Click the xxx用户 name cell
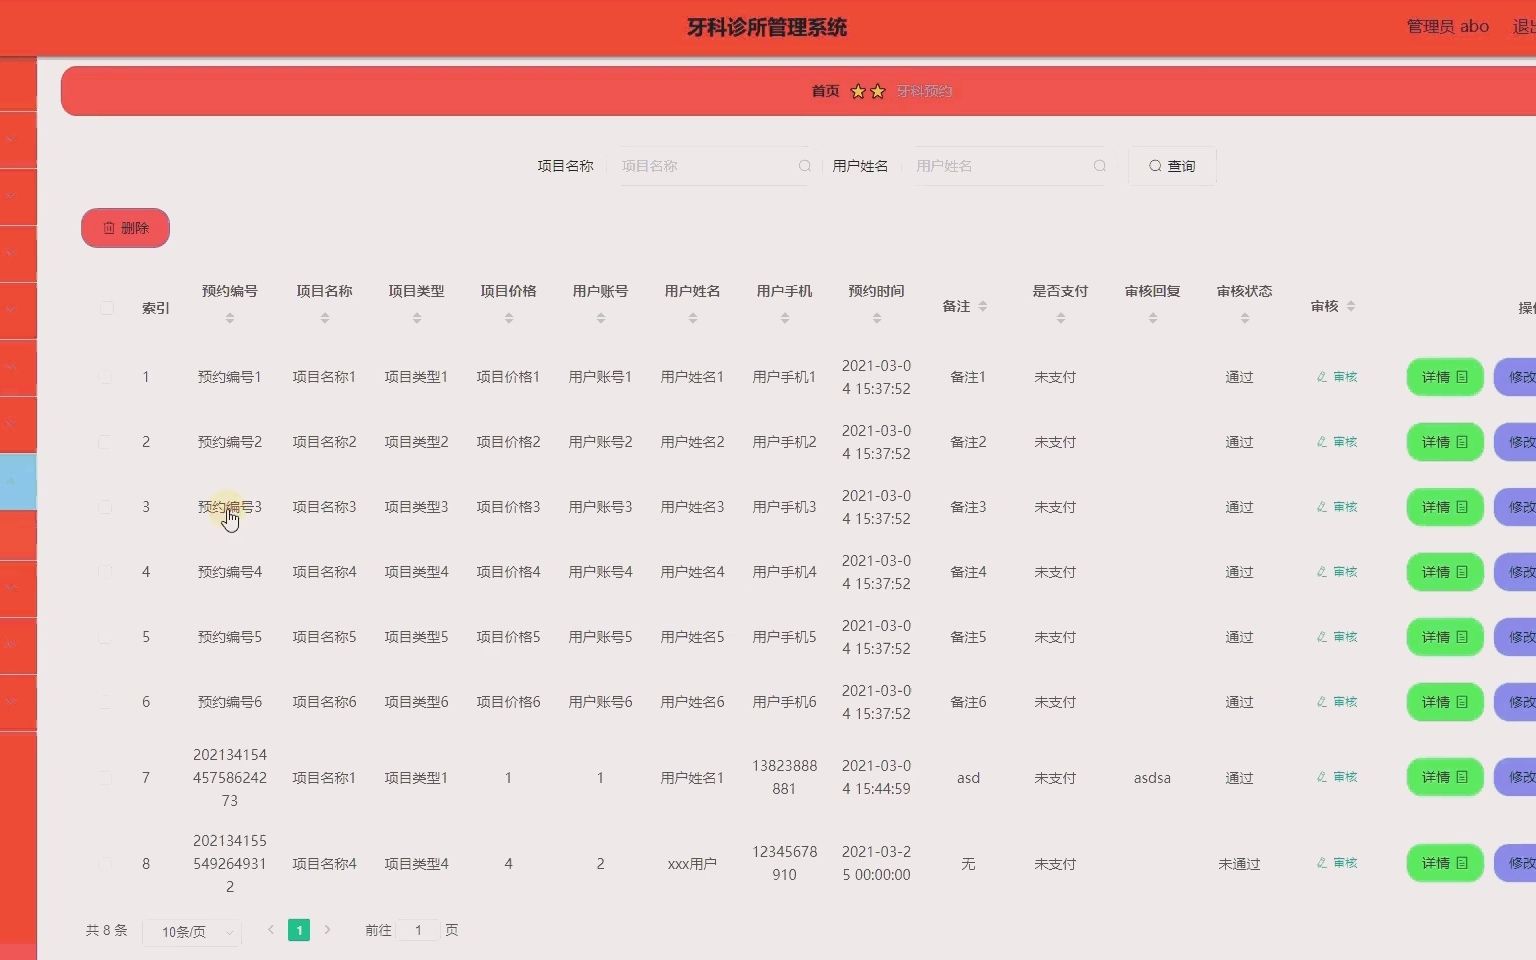Screen dimensions: 1536x960 (x=692, y=864)
